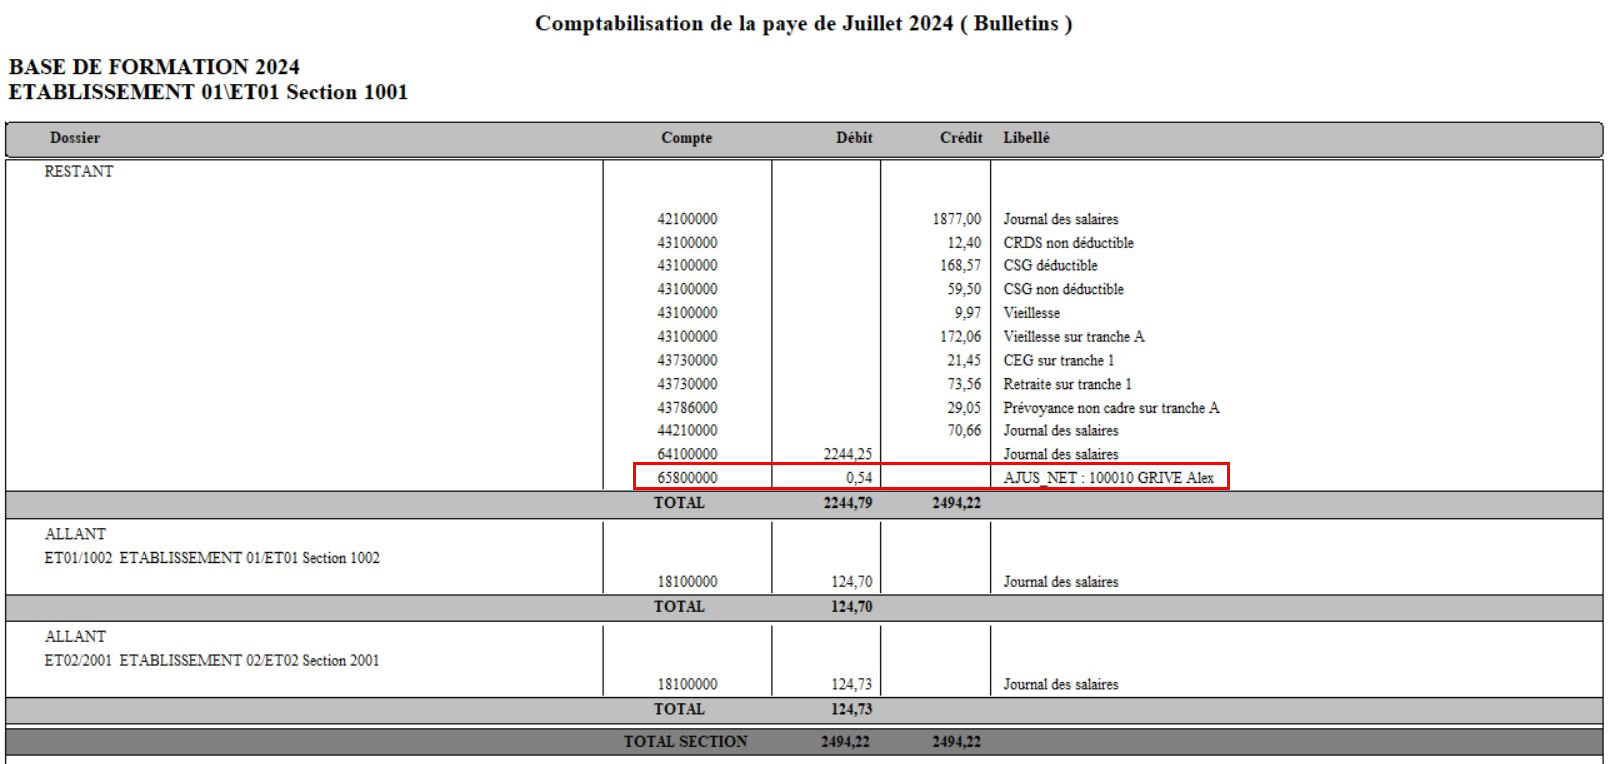Click the 'Libellé' column header
Screen dimensions: 1617x764
click(x=1027, y=138)
